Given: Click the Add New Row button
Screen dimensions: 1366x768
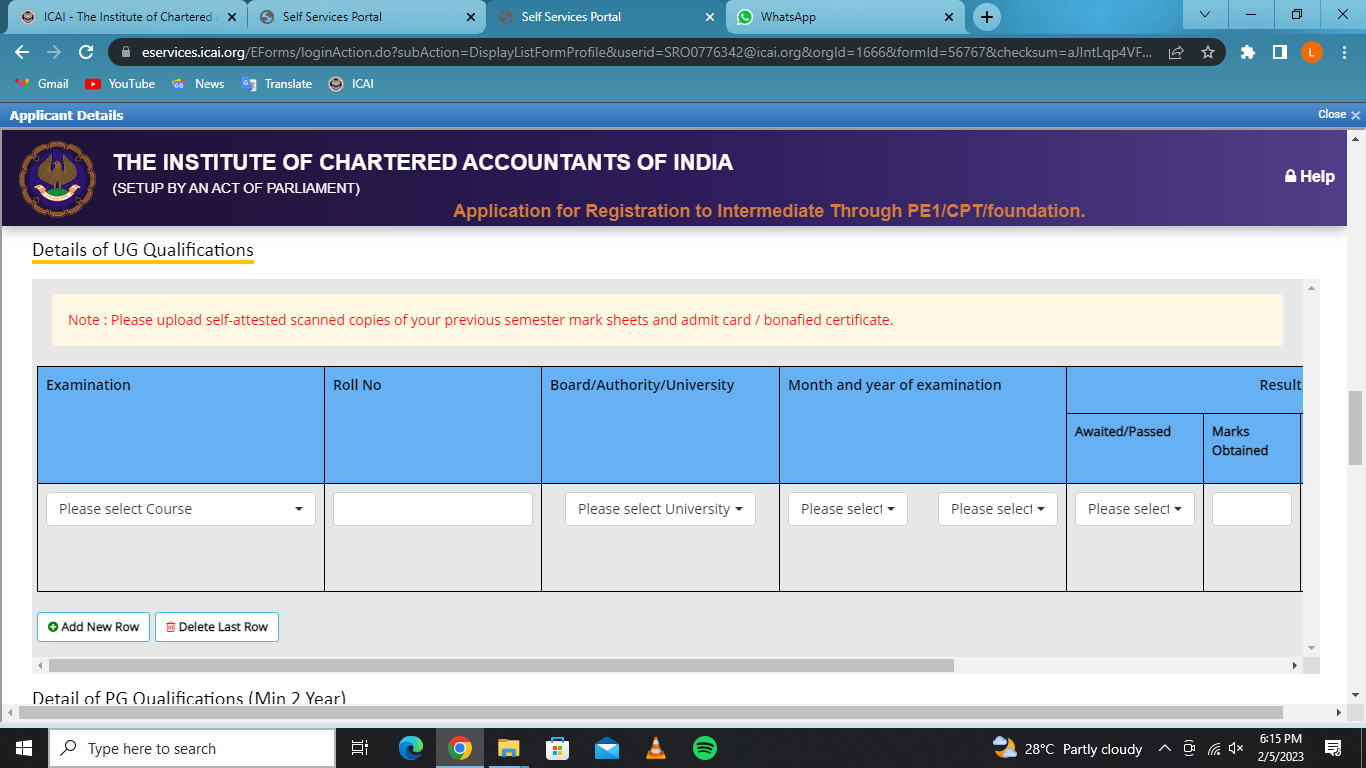Looking at the screenshot, I should pos(93,627).
